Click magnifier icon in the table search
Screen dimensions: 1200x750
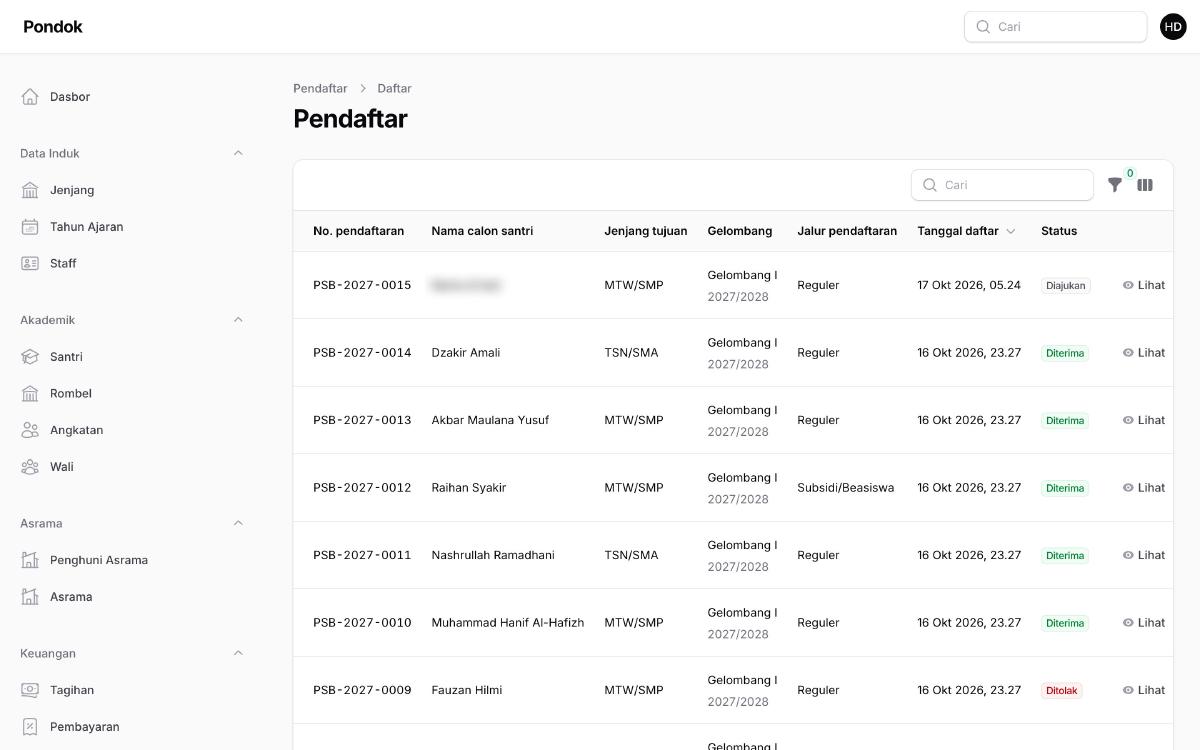click(x=930, y=185)
